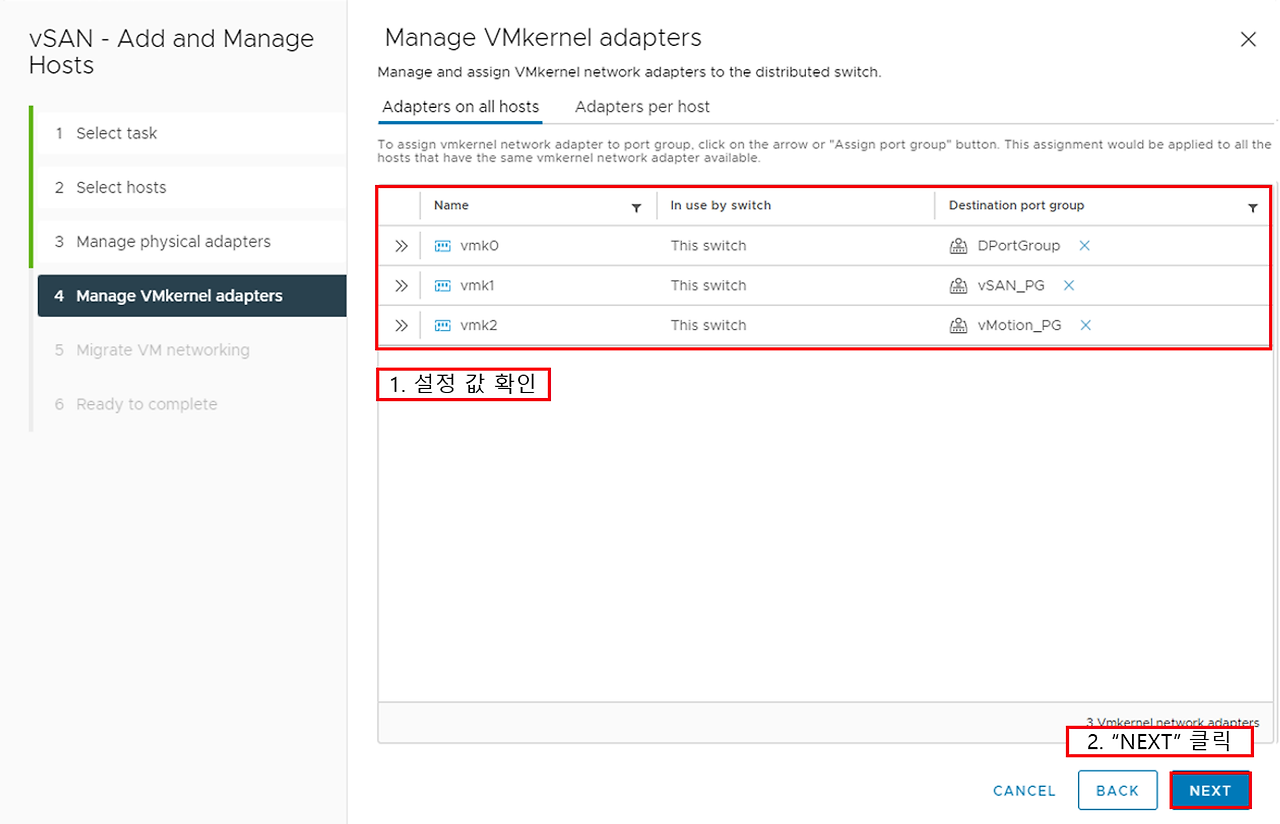Click "This switch" in vmk2 row
Viewport: 1280px width, 824px height.
tap(708, 326)
